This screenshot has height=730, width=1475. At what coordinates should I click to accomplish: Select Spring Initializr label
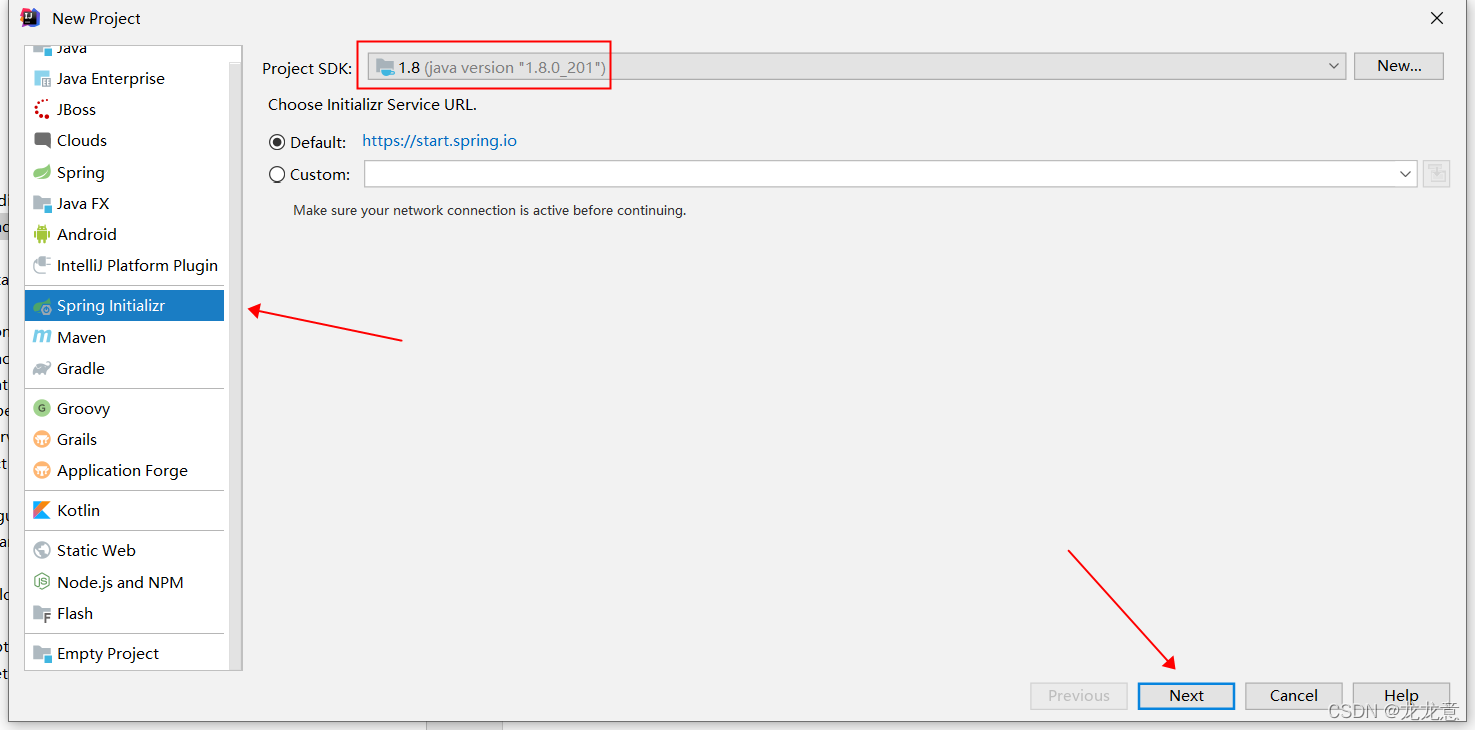click(x=111, y=306)
